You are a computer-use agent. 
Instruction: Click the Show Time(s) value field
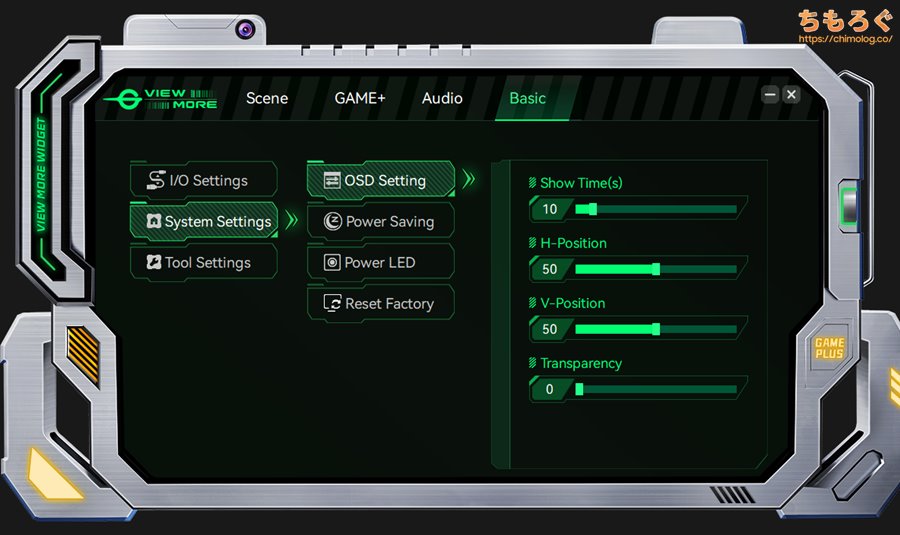(x=550, y=210)
